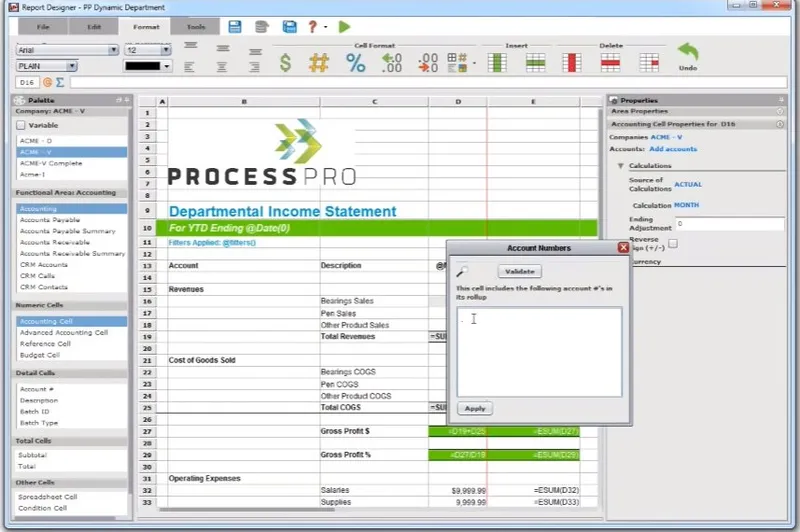Viewport: 800px width, 532px height.
Task: Toggle the Variable checkbox in Palette
Action: pos(21,125)
